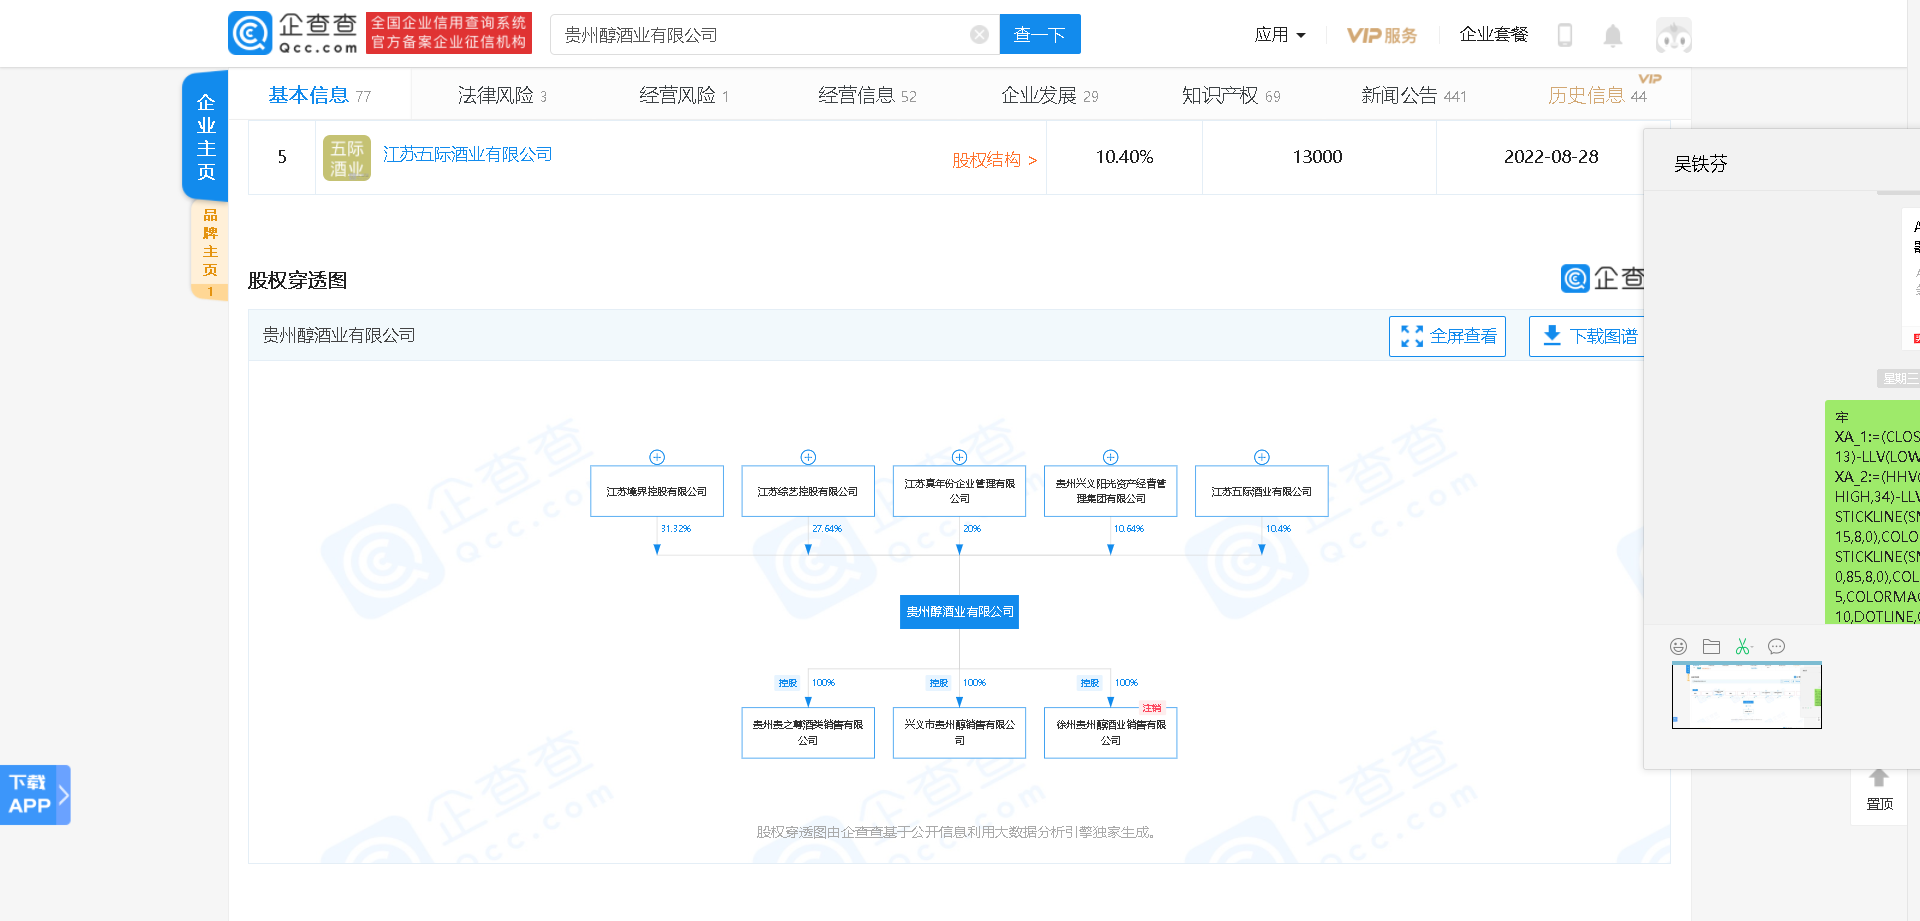The width and height of the screenshot is (1920, 921).
Task: Switch to the 经营风险 tab
Action: [x=684, y=96]
